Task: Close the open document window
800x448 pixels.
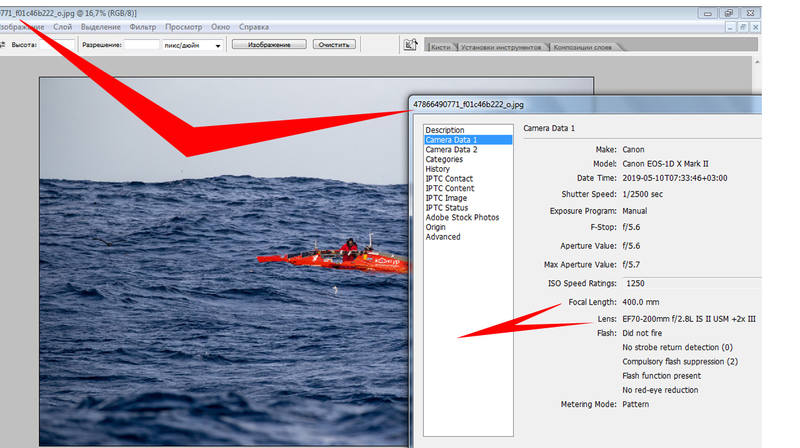Action: pyautogui.click(x=756, y=27)
